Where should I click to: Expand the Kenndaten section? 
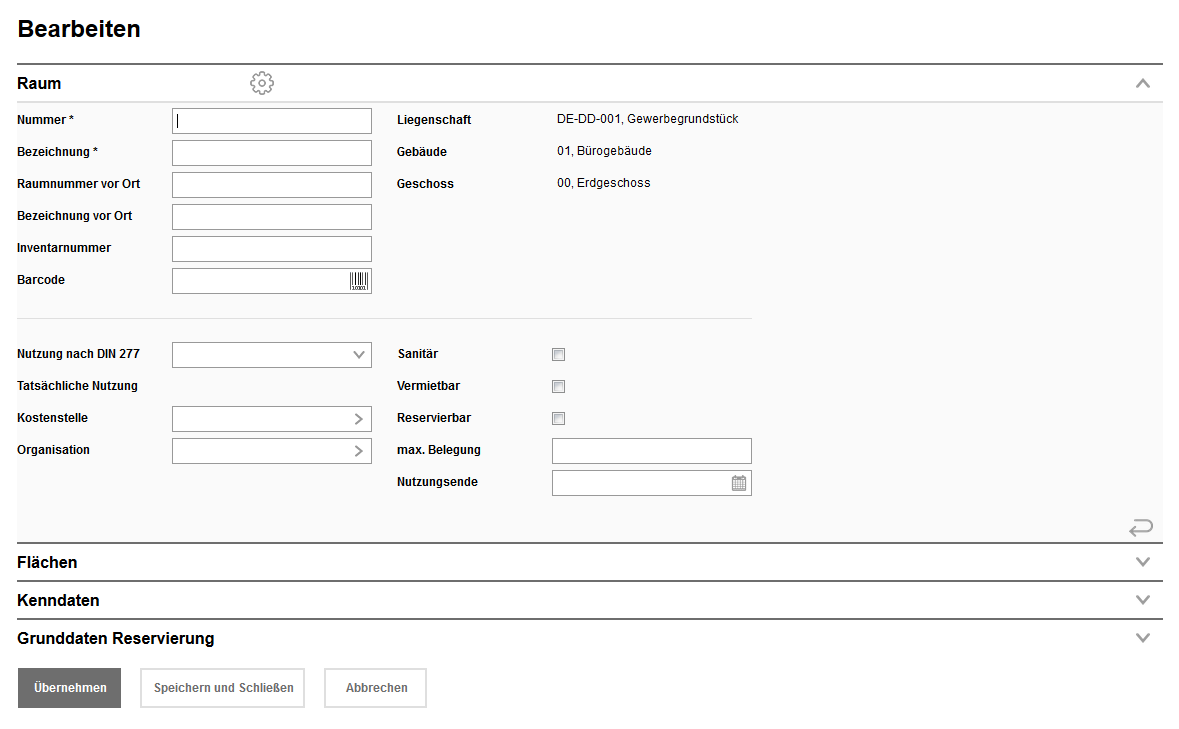(x=1143, y=600)
